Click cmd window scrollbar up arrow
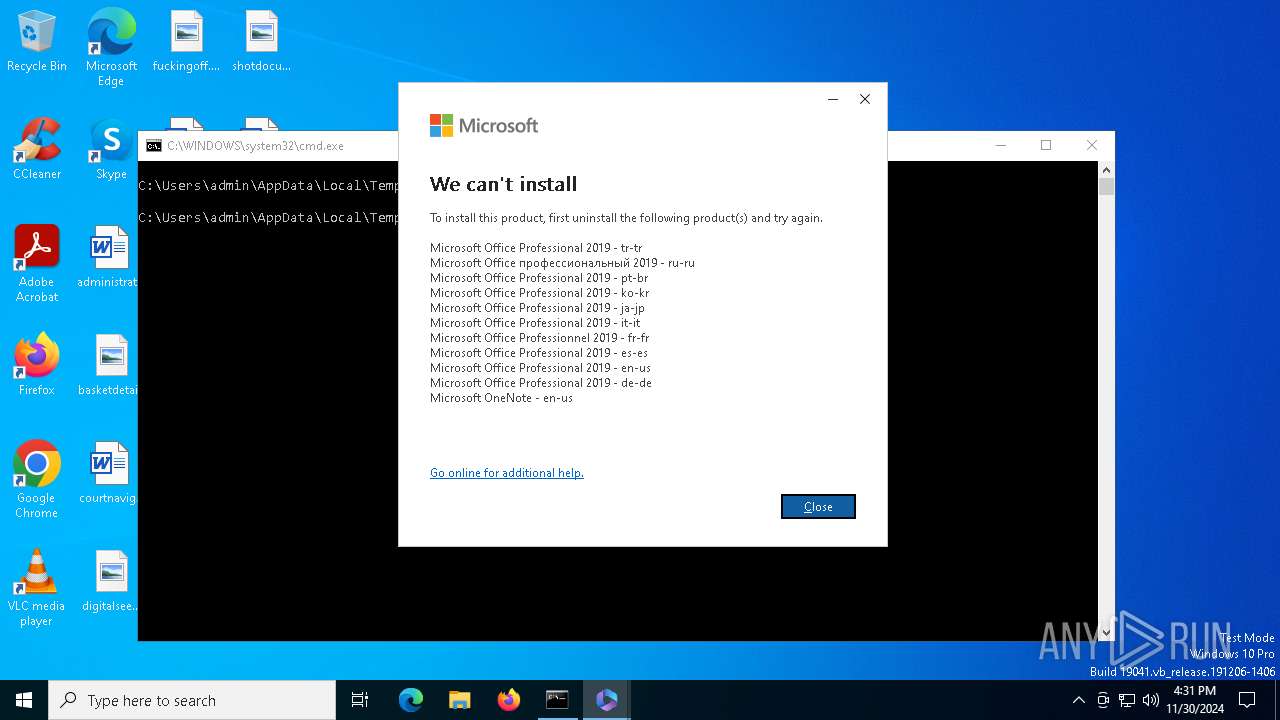Image resolution: width=1280 pixels, height=720 pixels. [x=1106, y=171]
